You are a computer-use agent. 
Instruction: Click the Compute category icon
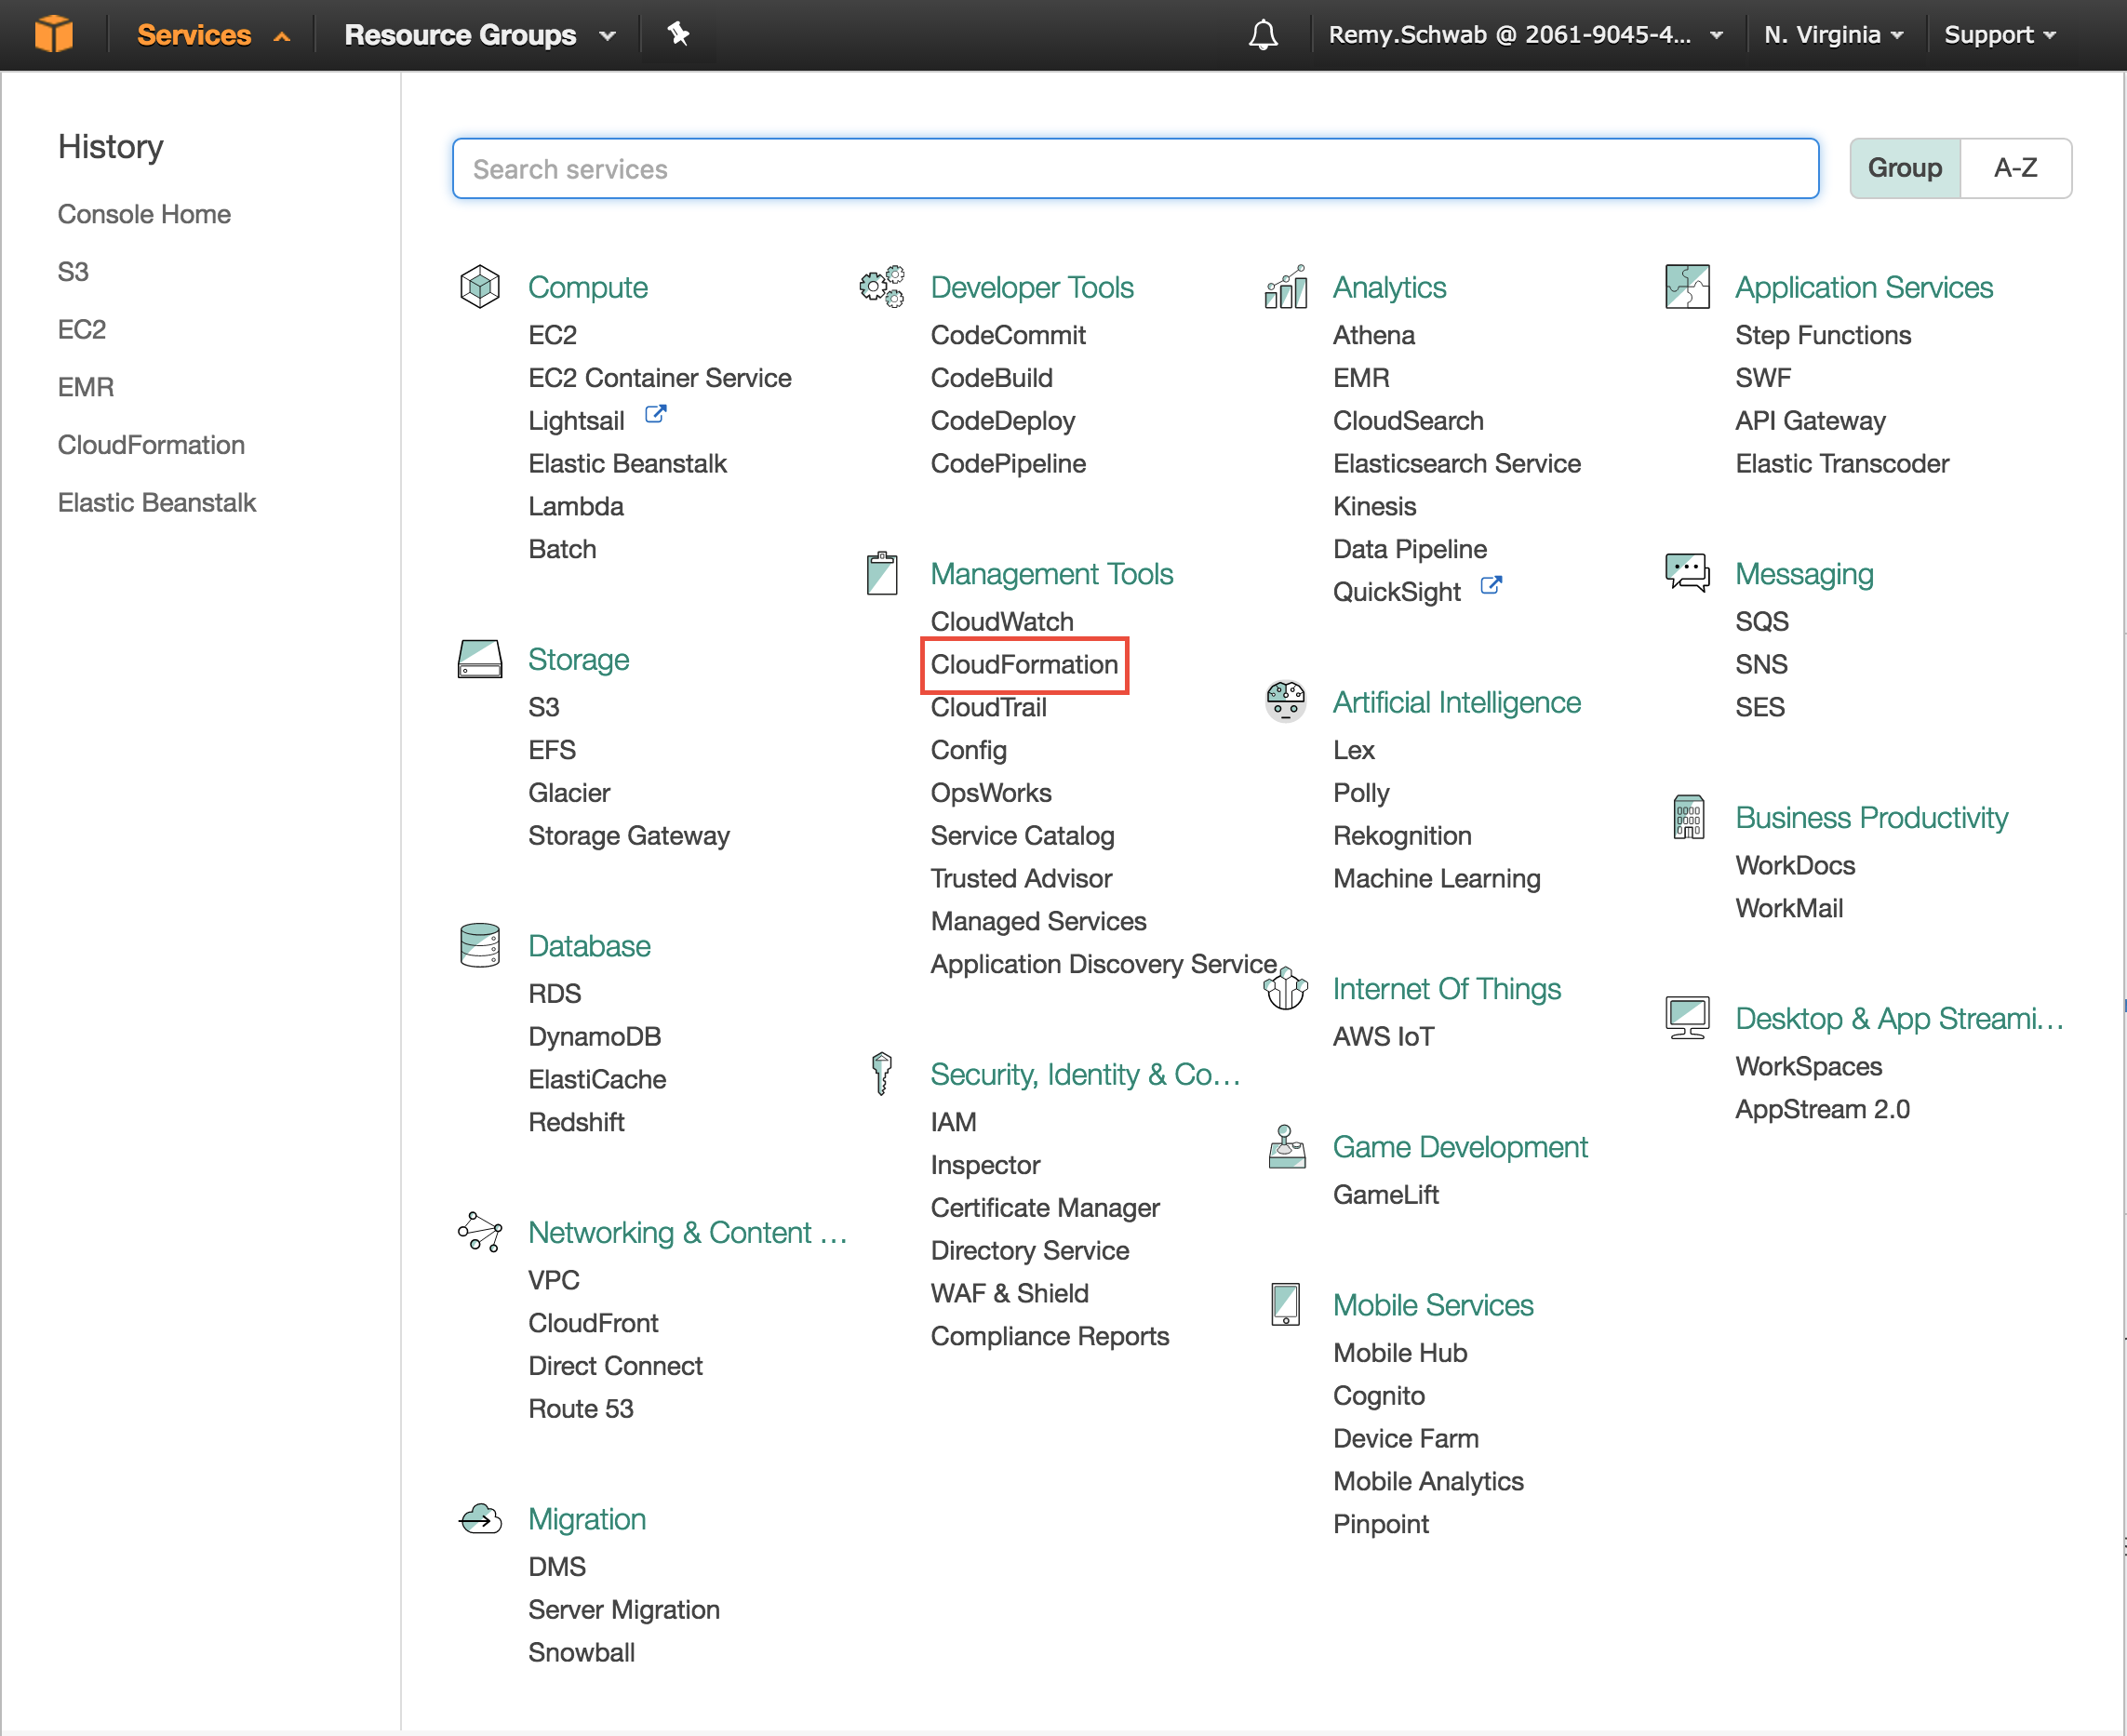point(480,287)
